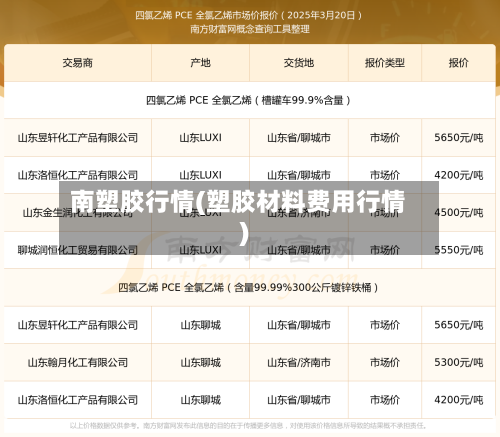The height and width of the screenshot is (437, 500).
Task: Click 市场价 in the 山东翰月 row
Action: (385, 362)
